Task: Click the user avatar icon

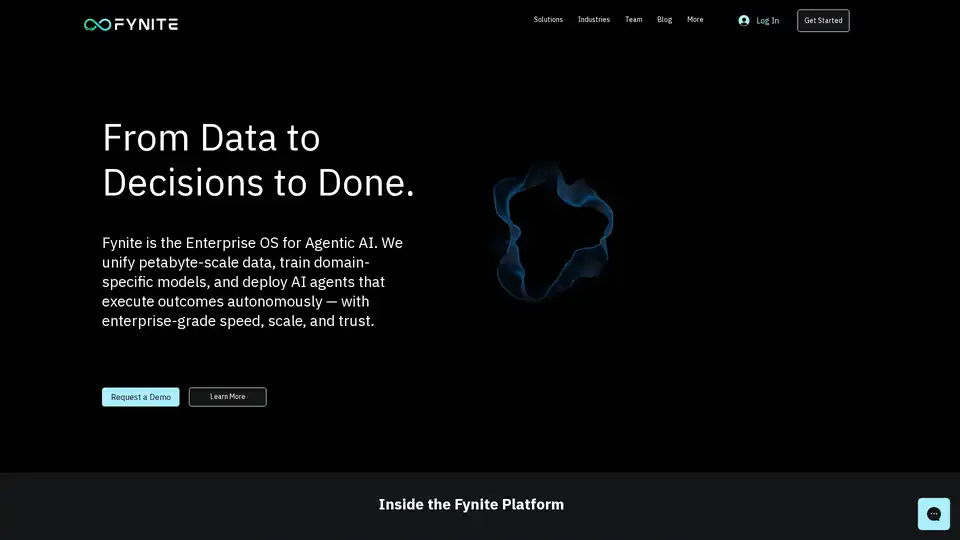Action: tap(743, 20)
